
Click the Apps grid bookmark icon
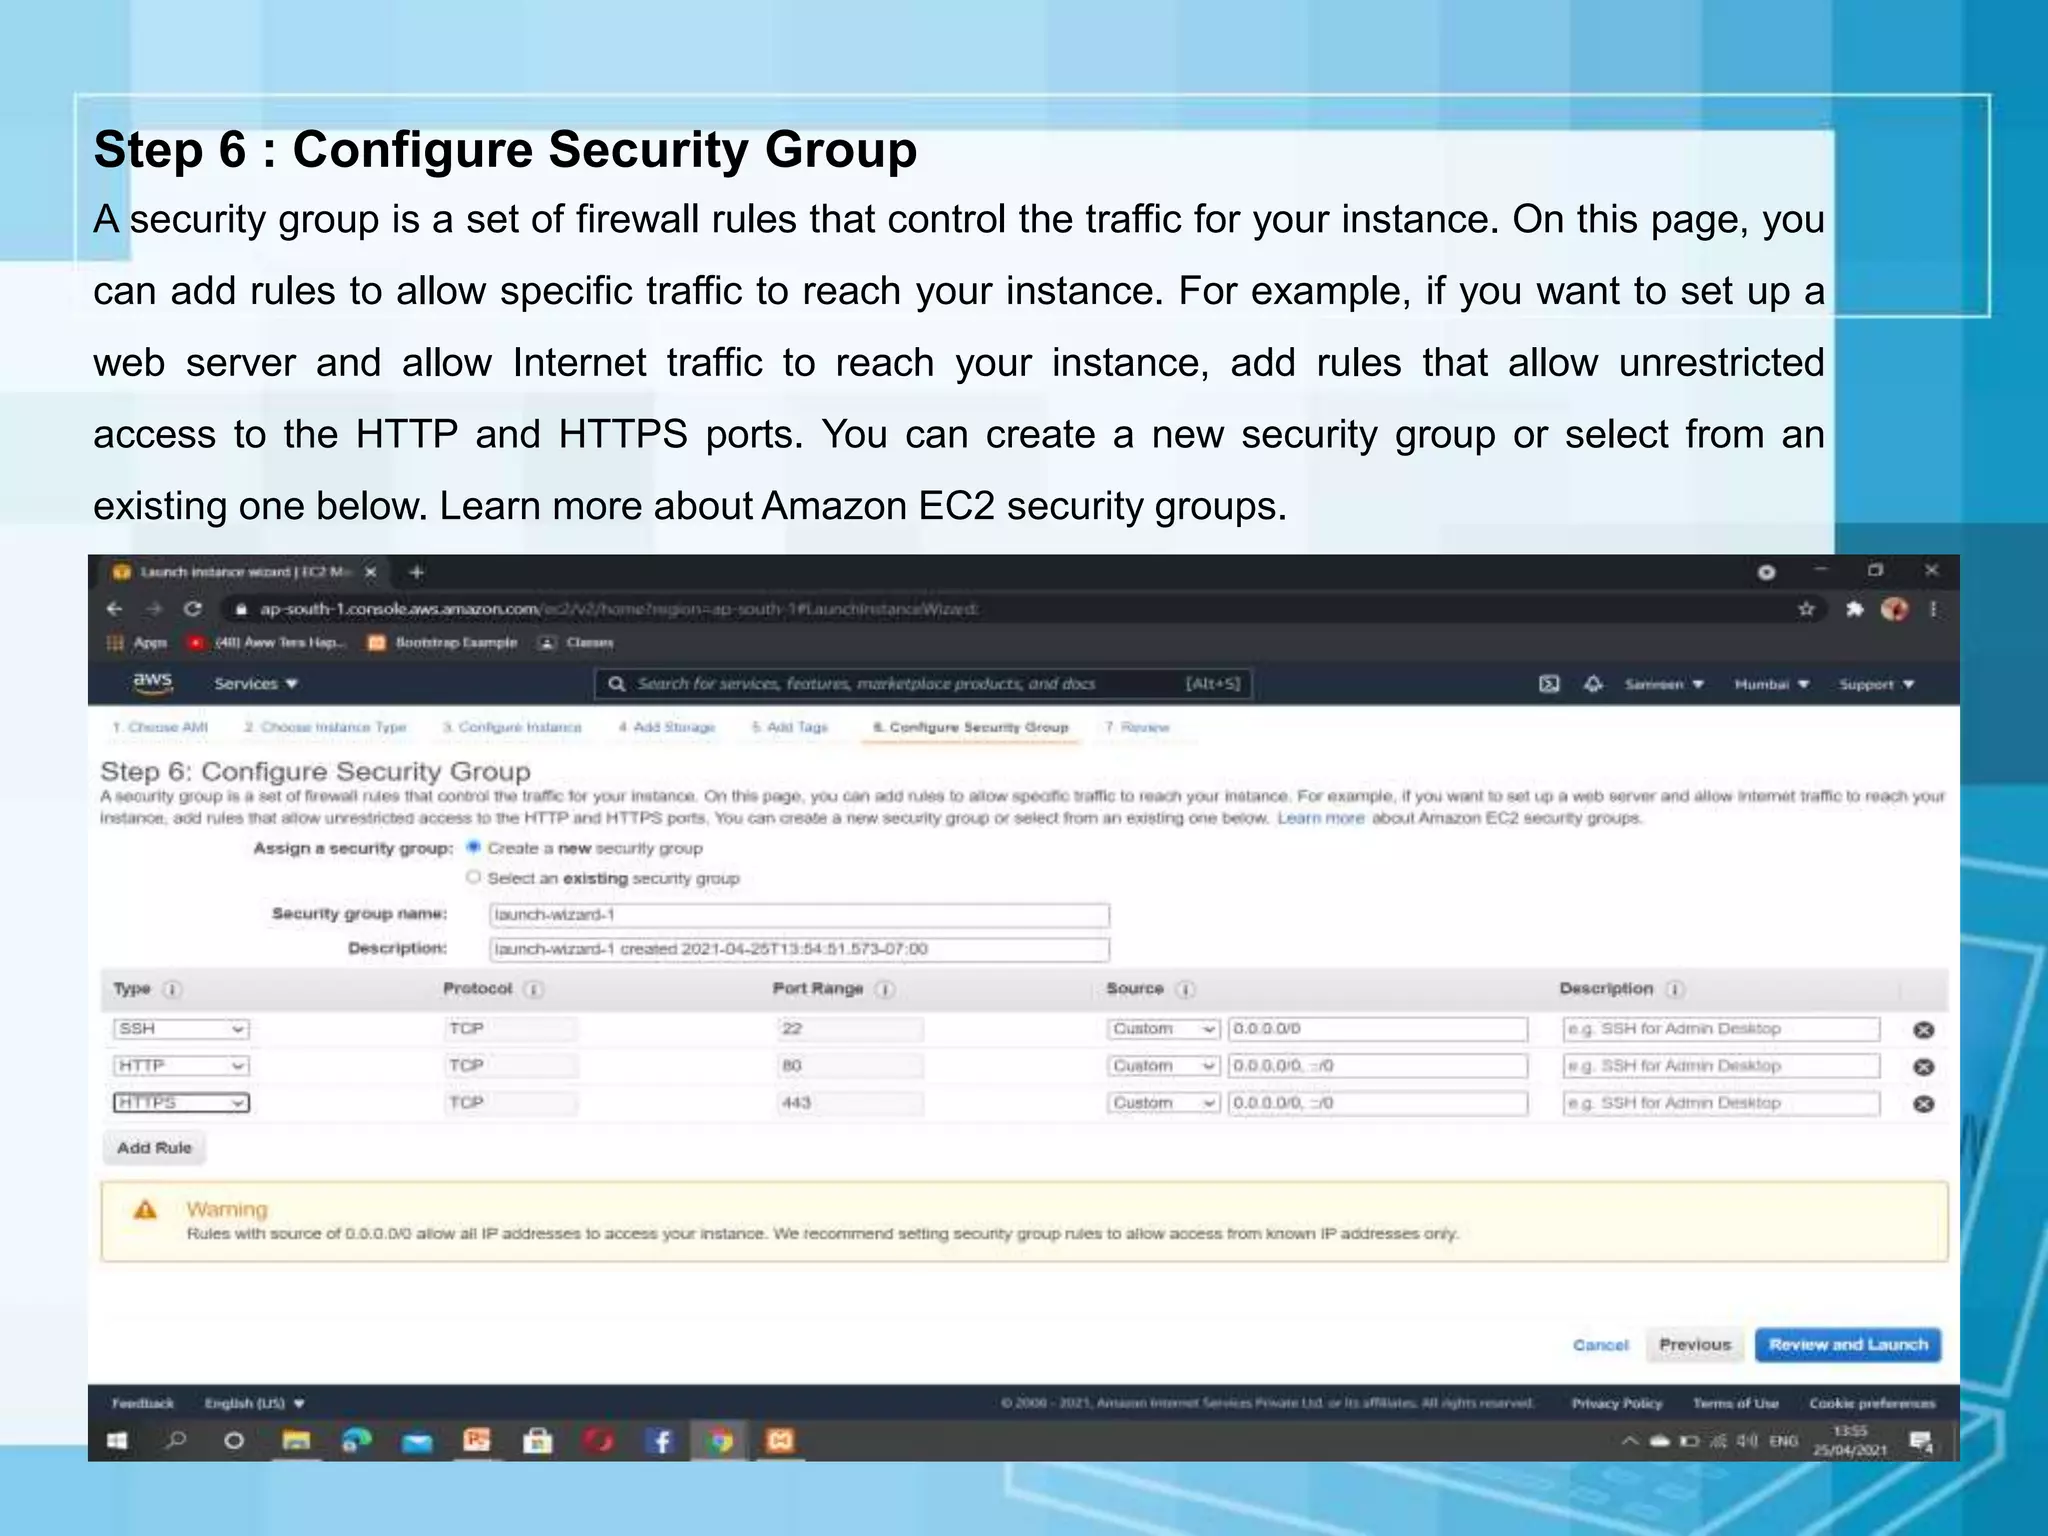pyautogui.click(x=115, y=642)
